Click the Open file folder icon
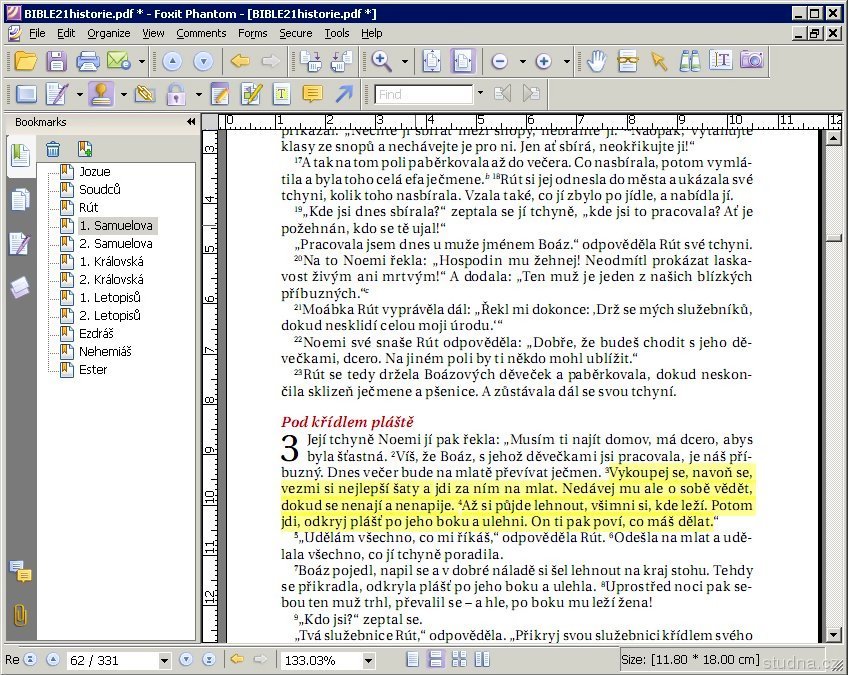 [25, 61]
